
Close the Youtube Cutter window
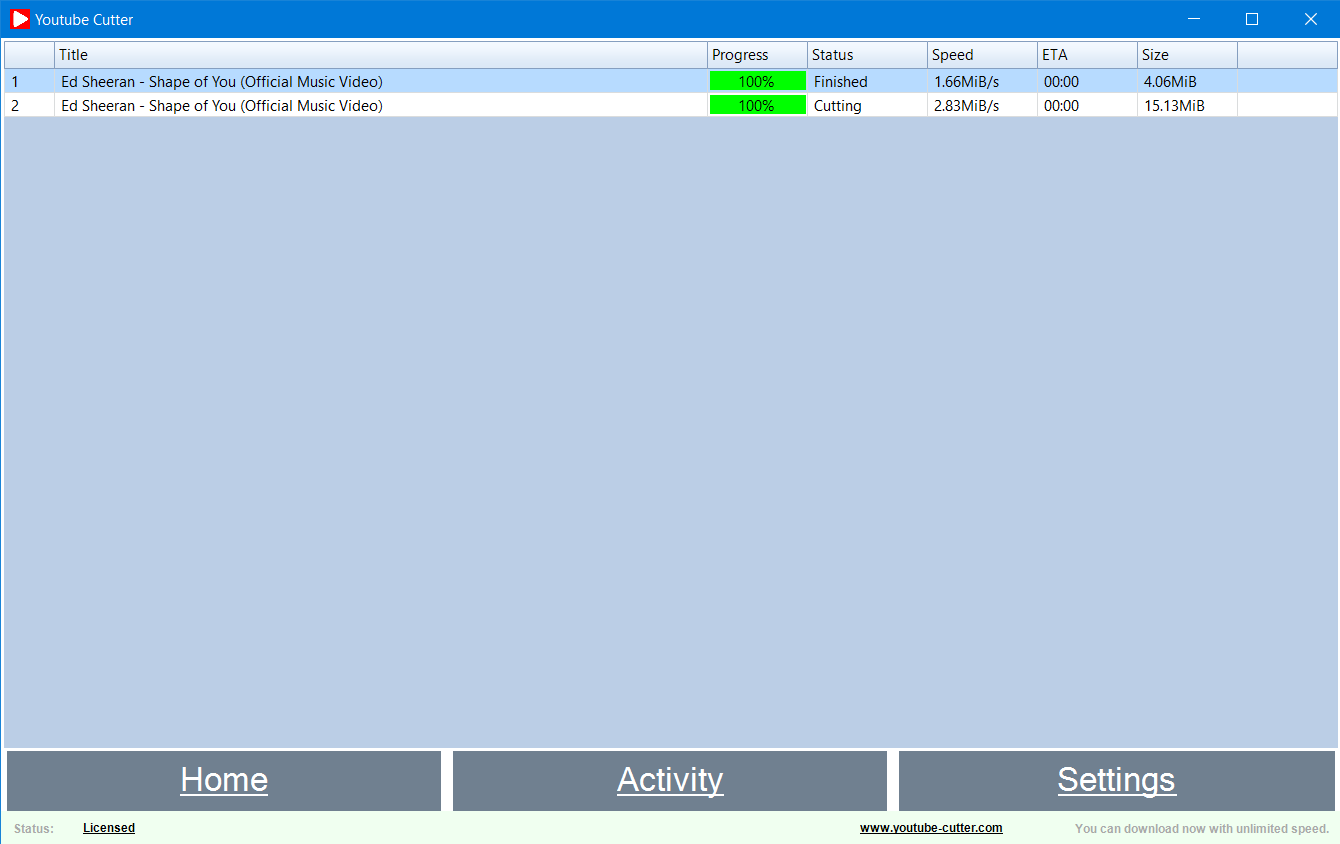1310,19
